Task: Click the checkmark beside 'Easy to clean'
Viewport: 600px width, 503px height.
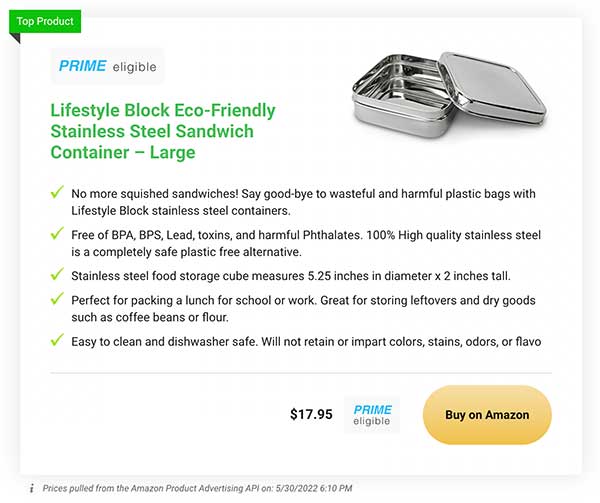Action: tap(57, 339)
